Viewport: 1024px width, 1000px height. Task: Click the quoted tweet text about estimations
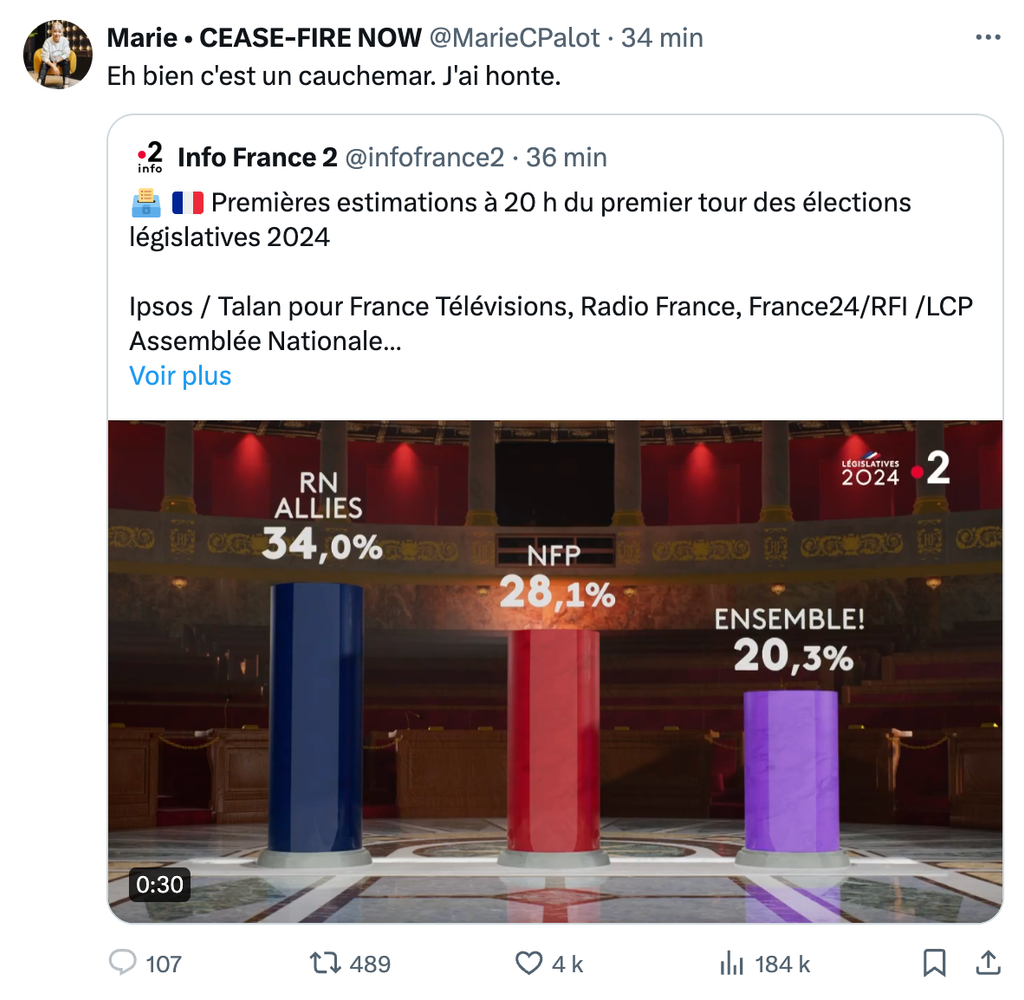pos(520,220)
